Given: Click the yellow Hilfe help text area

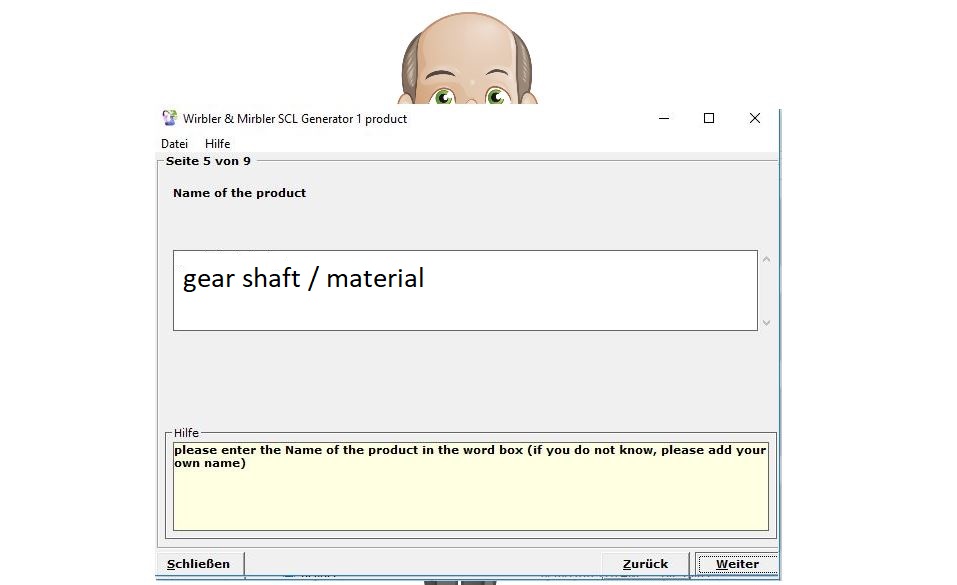Looking at the screenshot, I should point(470,497).
